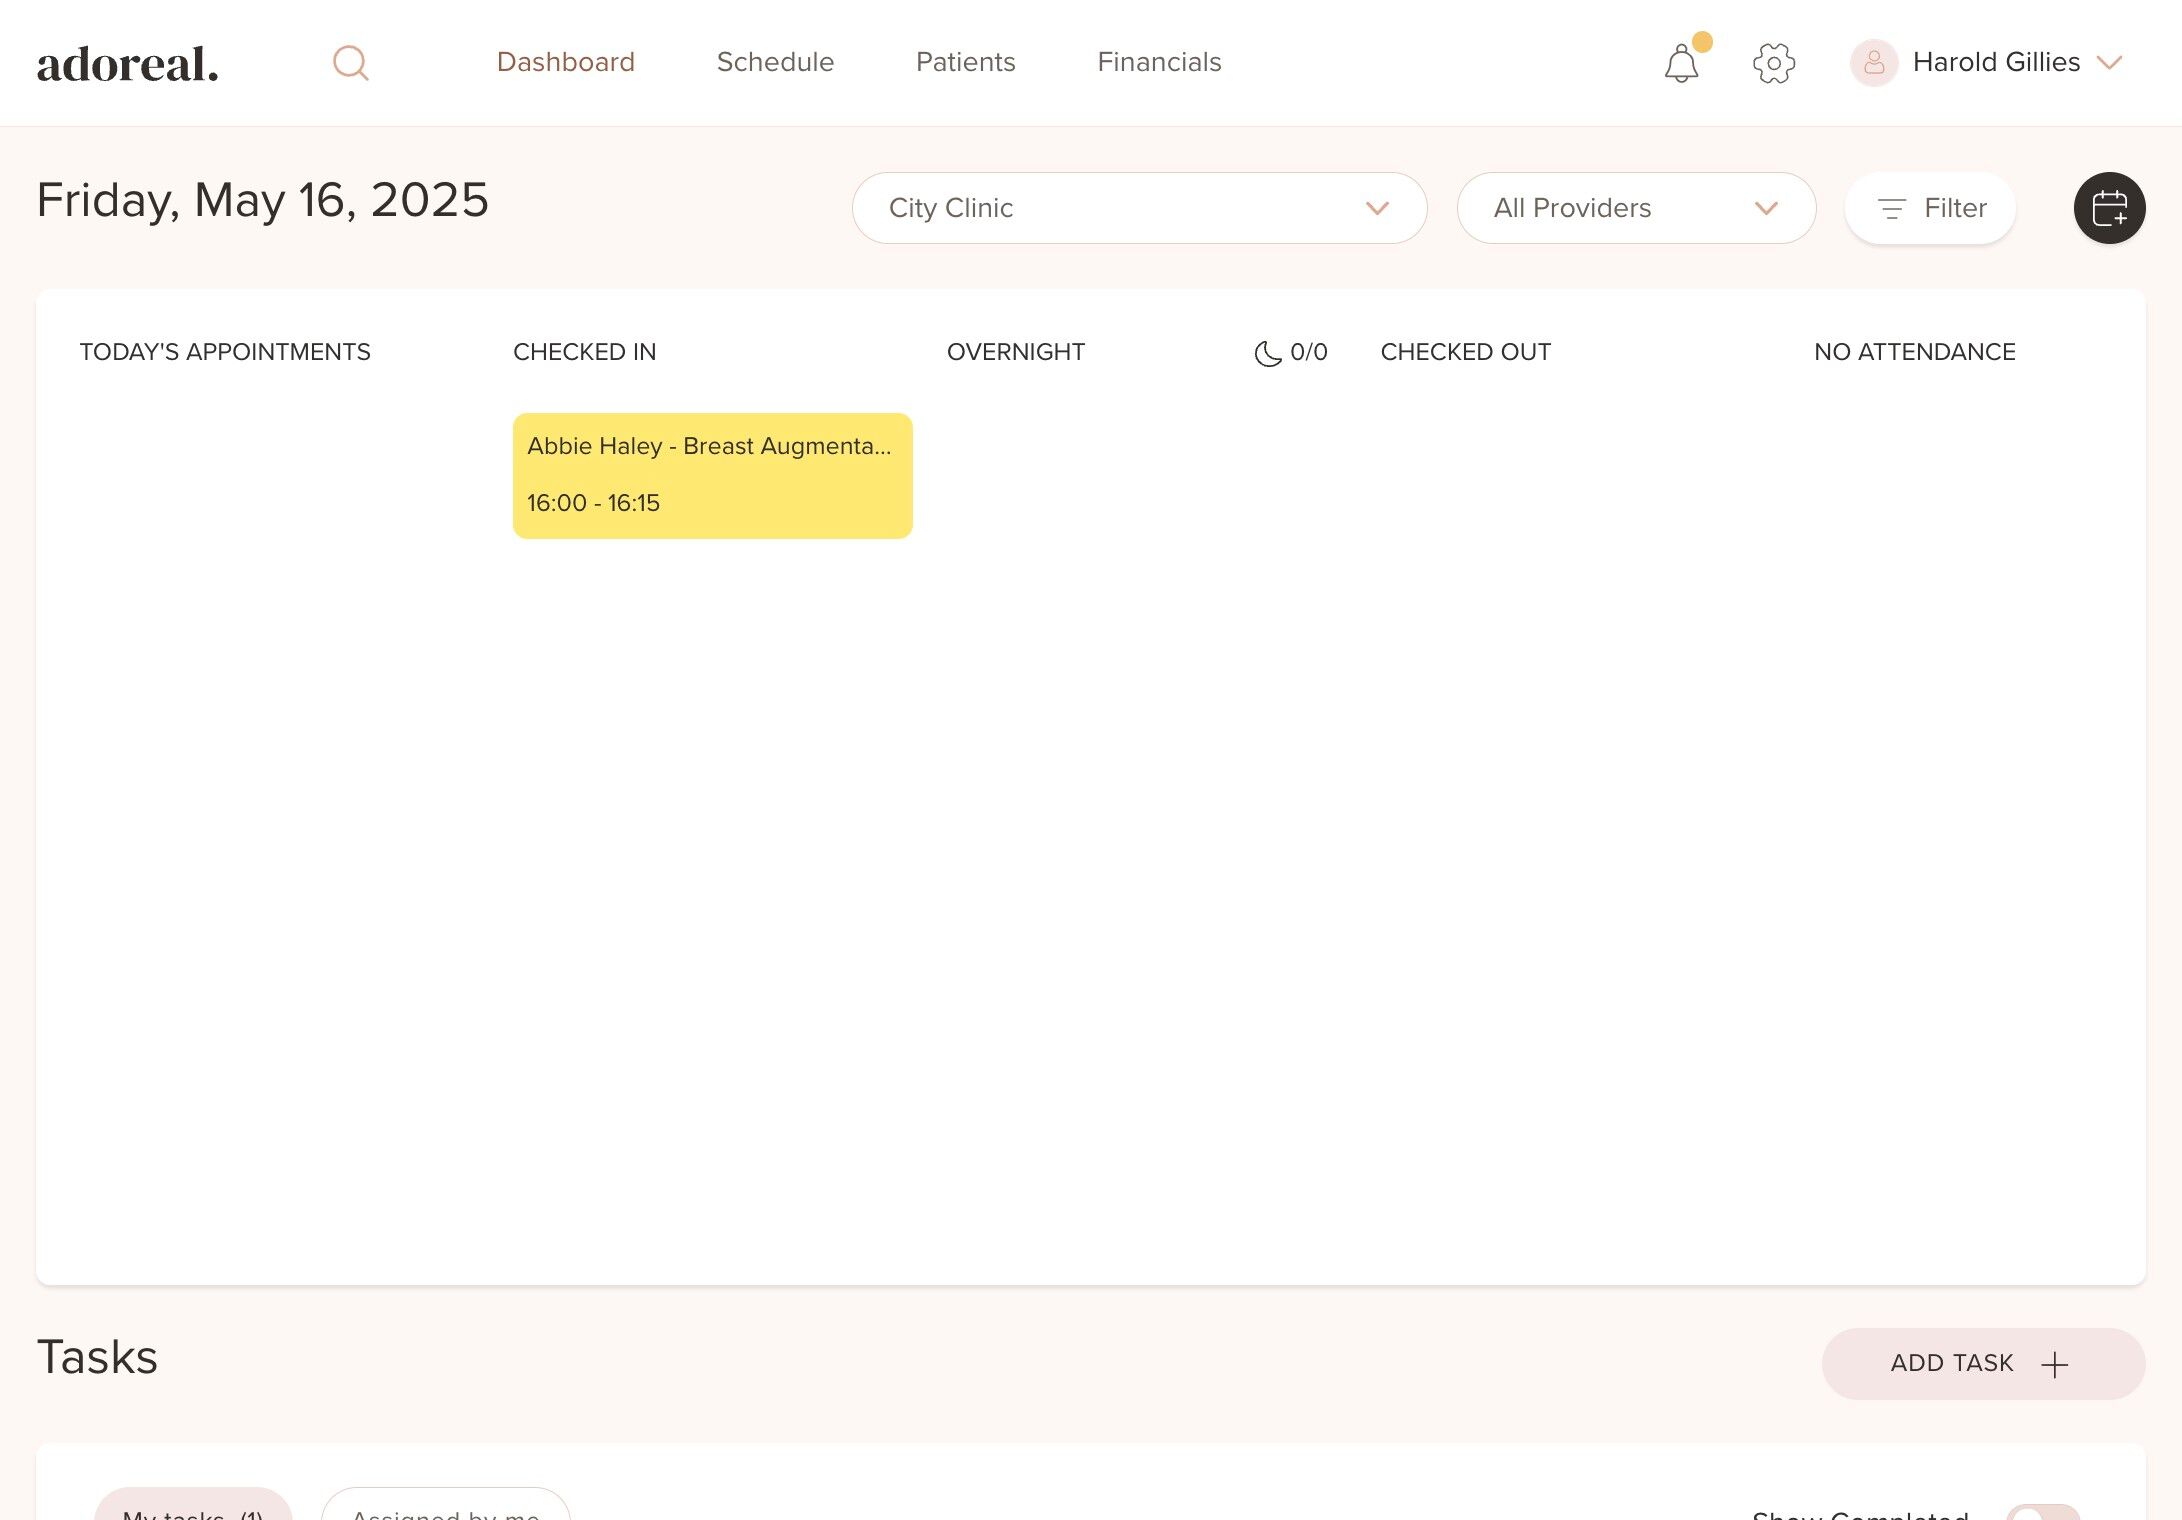The image size is (2182, 1520).
Task: Open Abbie Haley appointment card
Action: pos(712,475)
